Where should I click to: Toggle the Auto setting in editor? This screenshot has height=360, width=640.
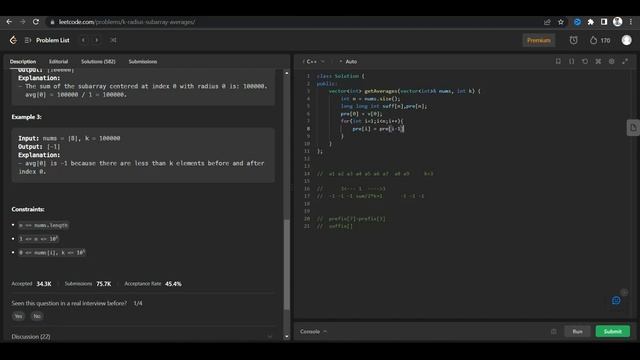point(348,62)
